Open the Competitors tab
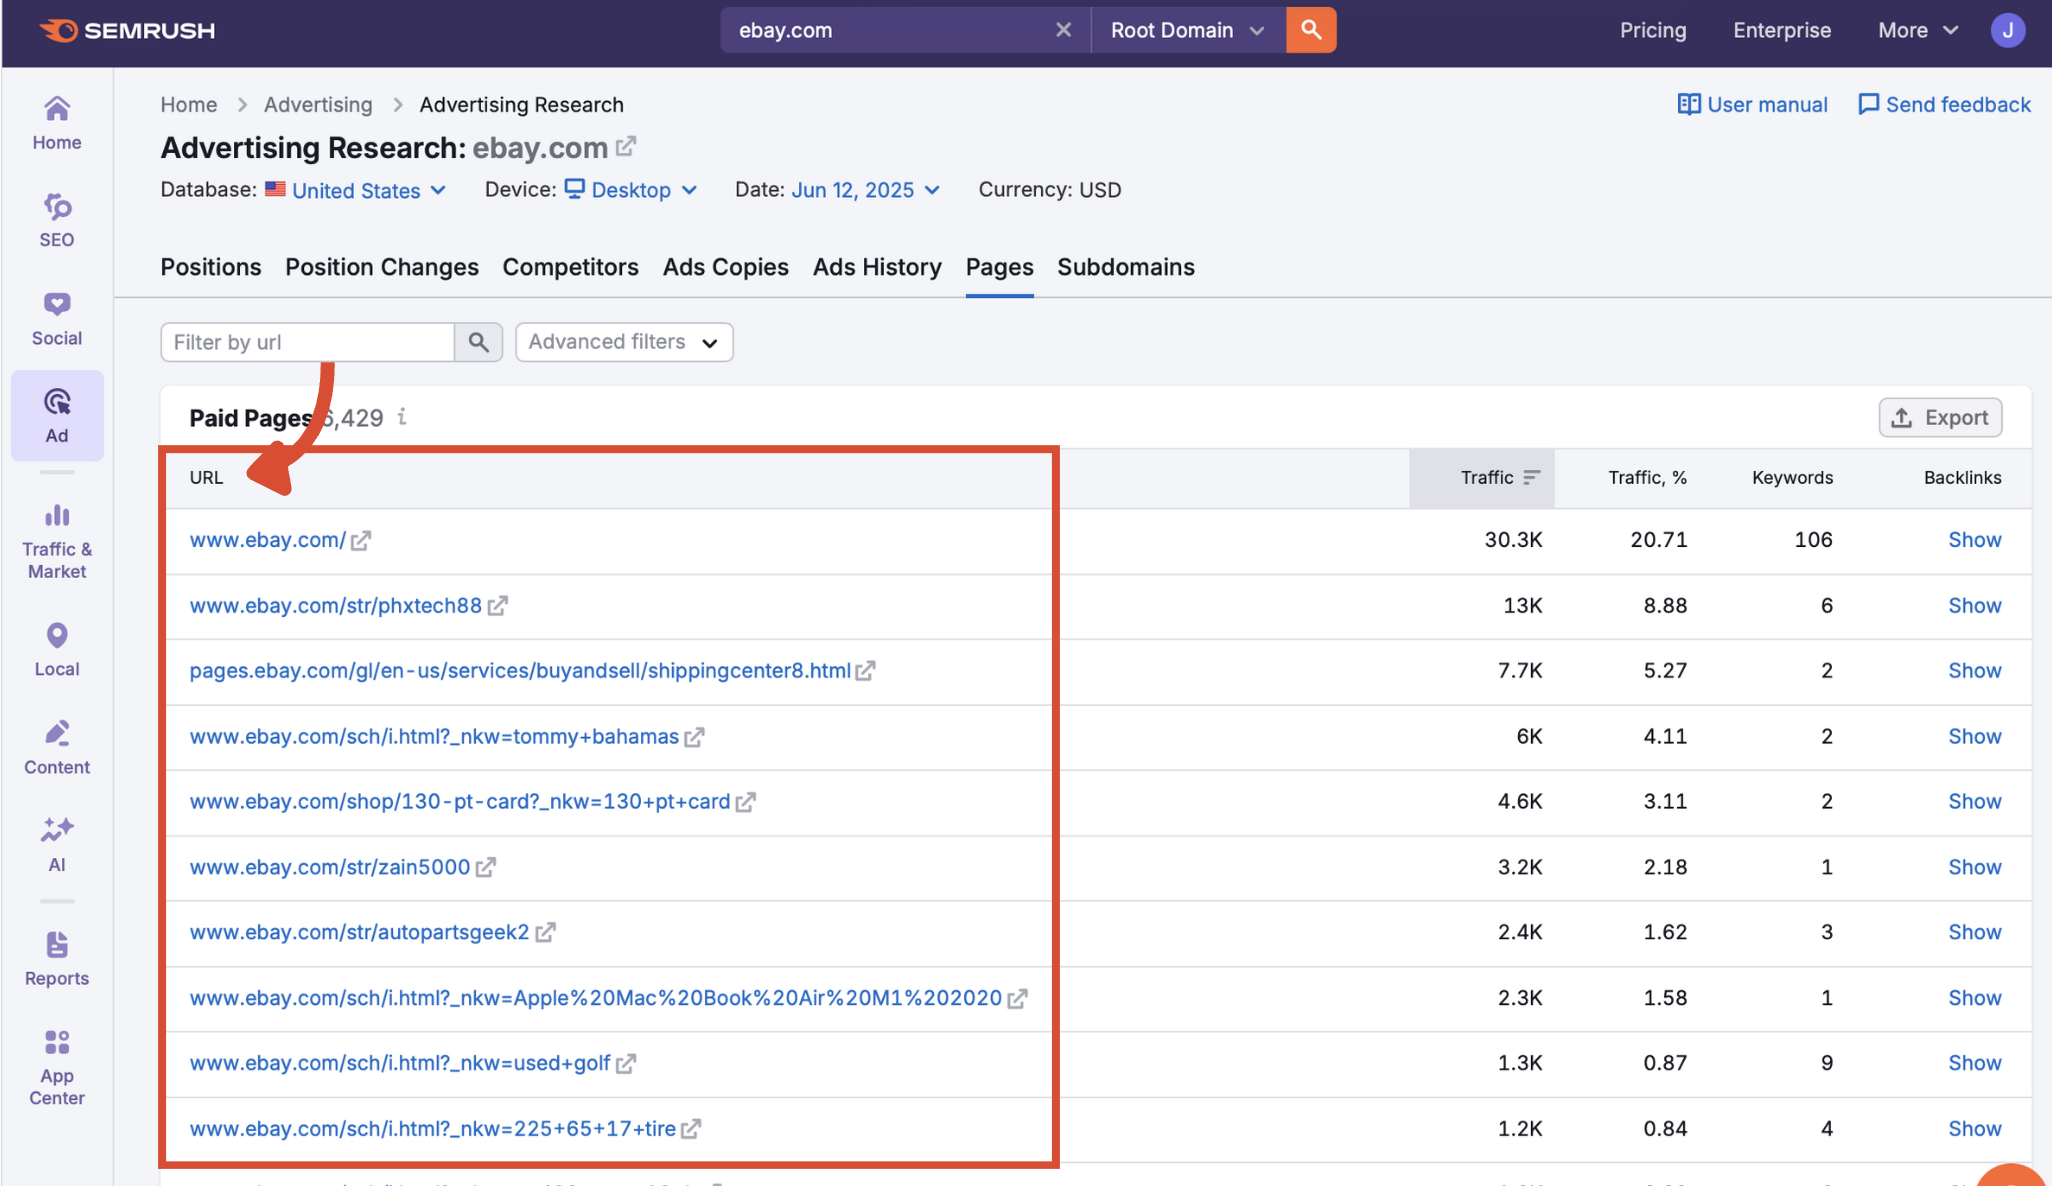The image size is (2052, 1186). (570, 267)
